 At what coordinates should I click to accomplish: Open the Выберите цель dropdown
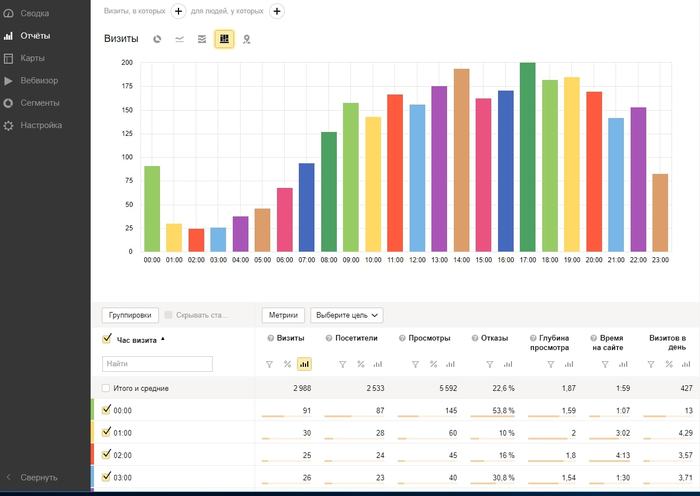(x=347, y=315)
